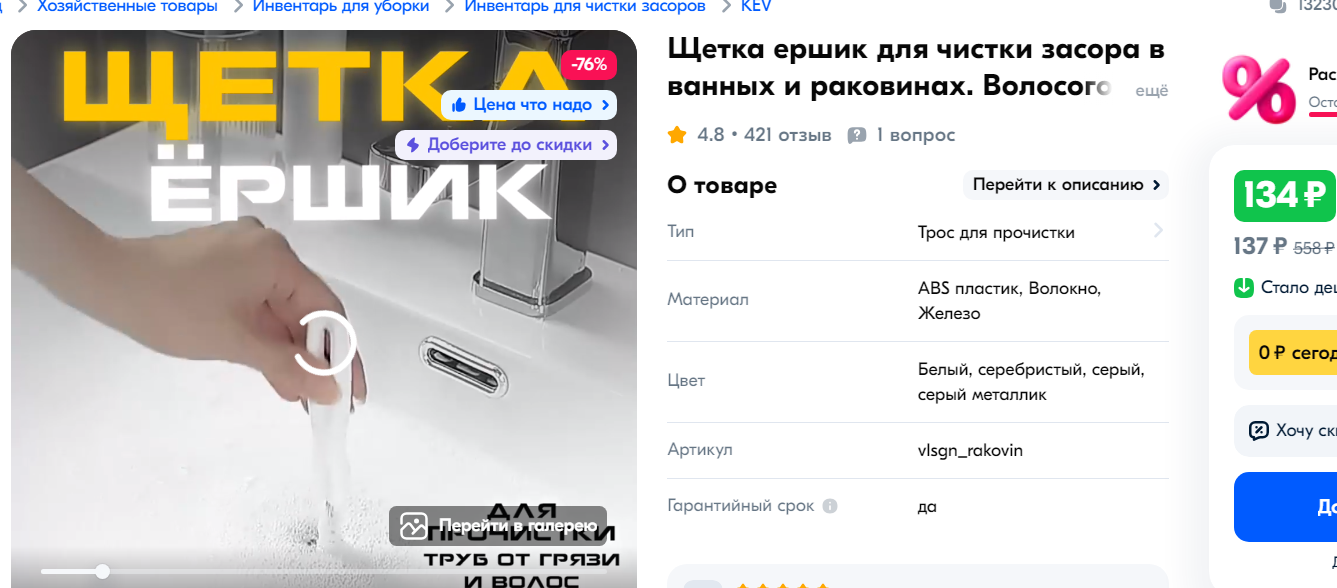This screenshot has height=588, width=1337.
Task: Click the 'Перейти в галерею' button
Action: tap(498, 526)
